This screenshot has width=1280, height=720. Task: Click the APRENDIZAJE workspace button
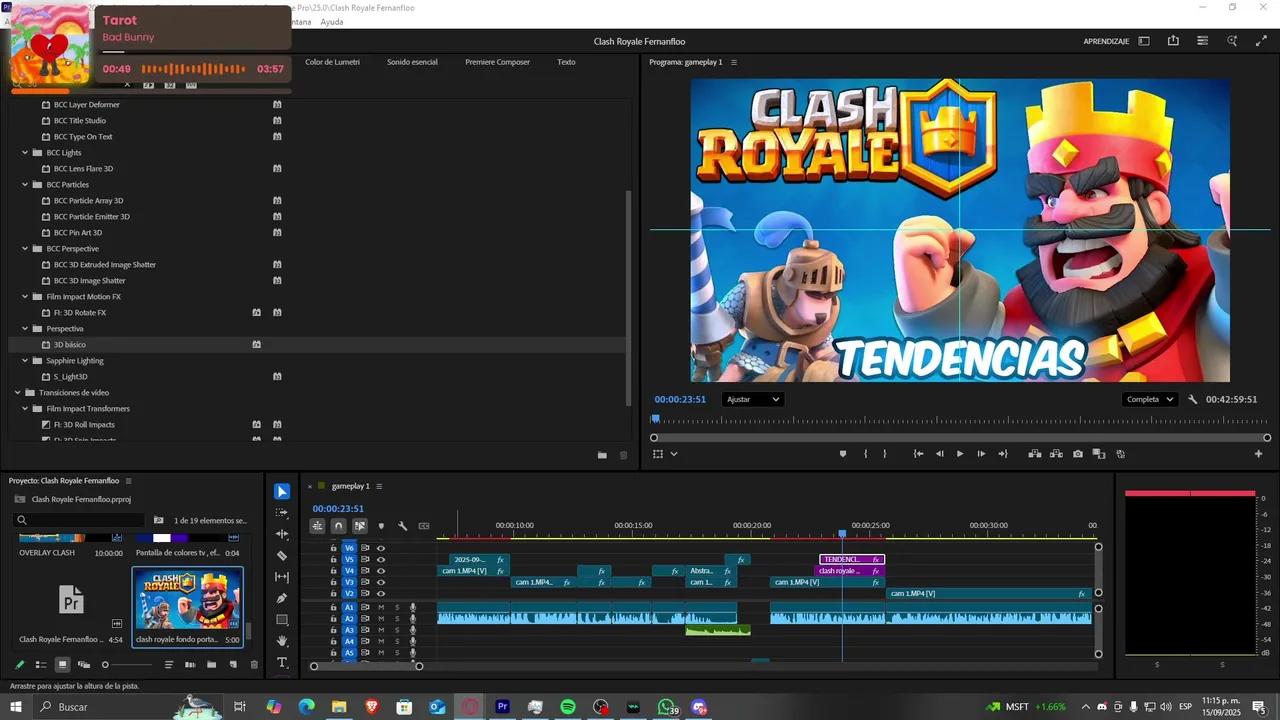pos(1106,41)
